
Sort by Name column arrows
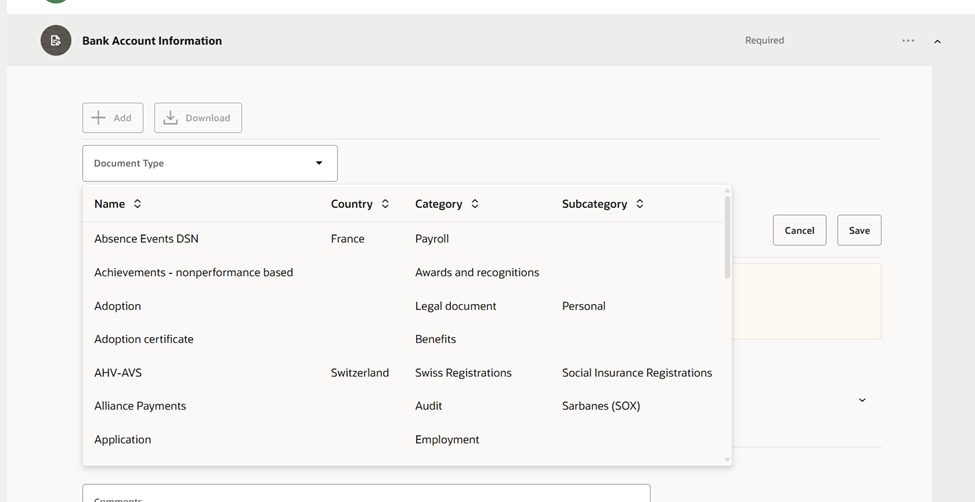[x=137, y=204]
